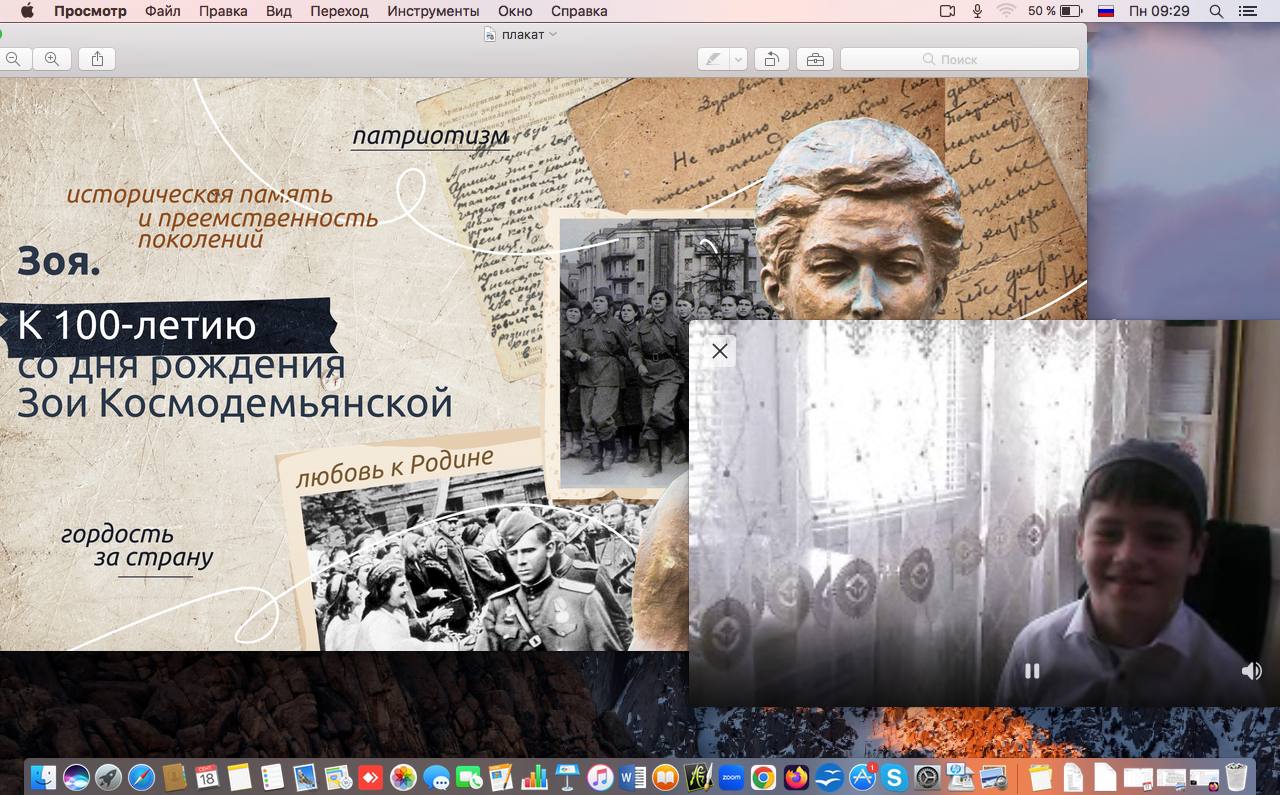Expand the плакат title dropdown chevron
1280x795 pixels.
tap(553, 34)
